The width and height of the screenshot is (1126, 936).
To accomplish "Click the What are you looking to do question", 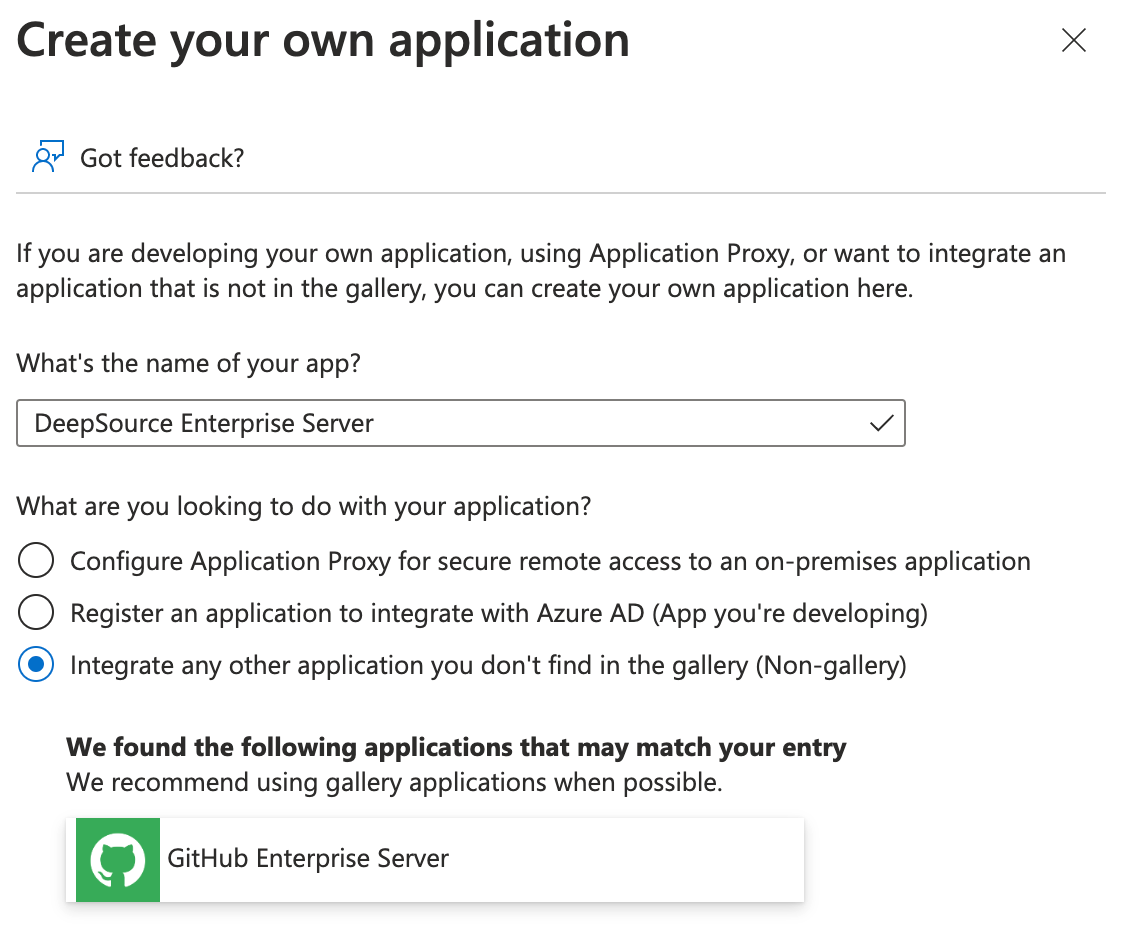I will pyautogui.click(x=304, y=506).
